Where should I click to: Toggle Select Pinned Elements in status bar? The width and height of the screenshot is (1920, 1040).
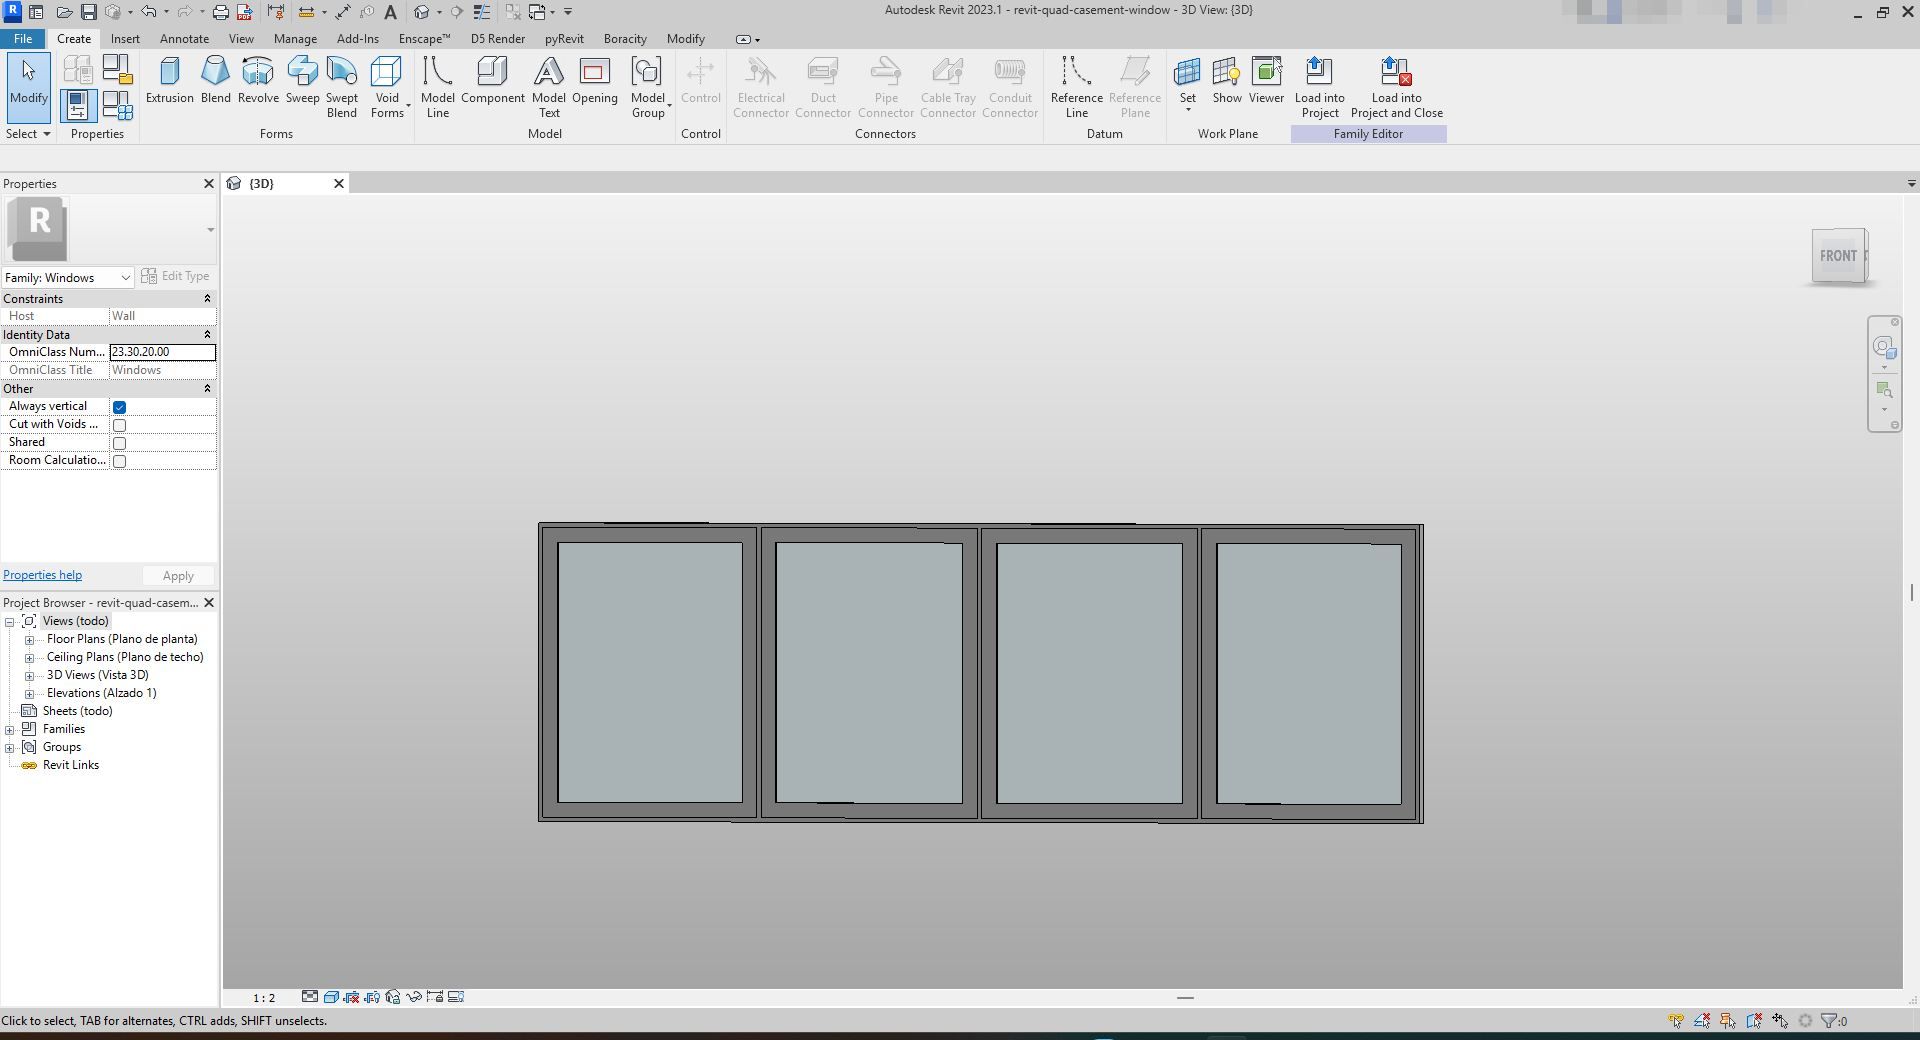coord(1728,1021)
